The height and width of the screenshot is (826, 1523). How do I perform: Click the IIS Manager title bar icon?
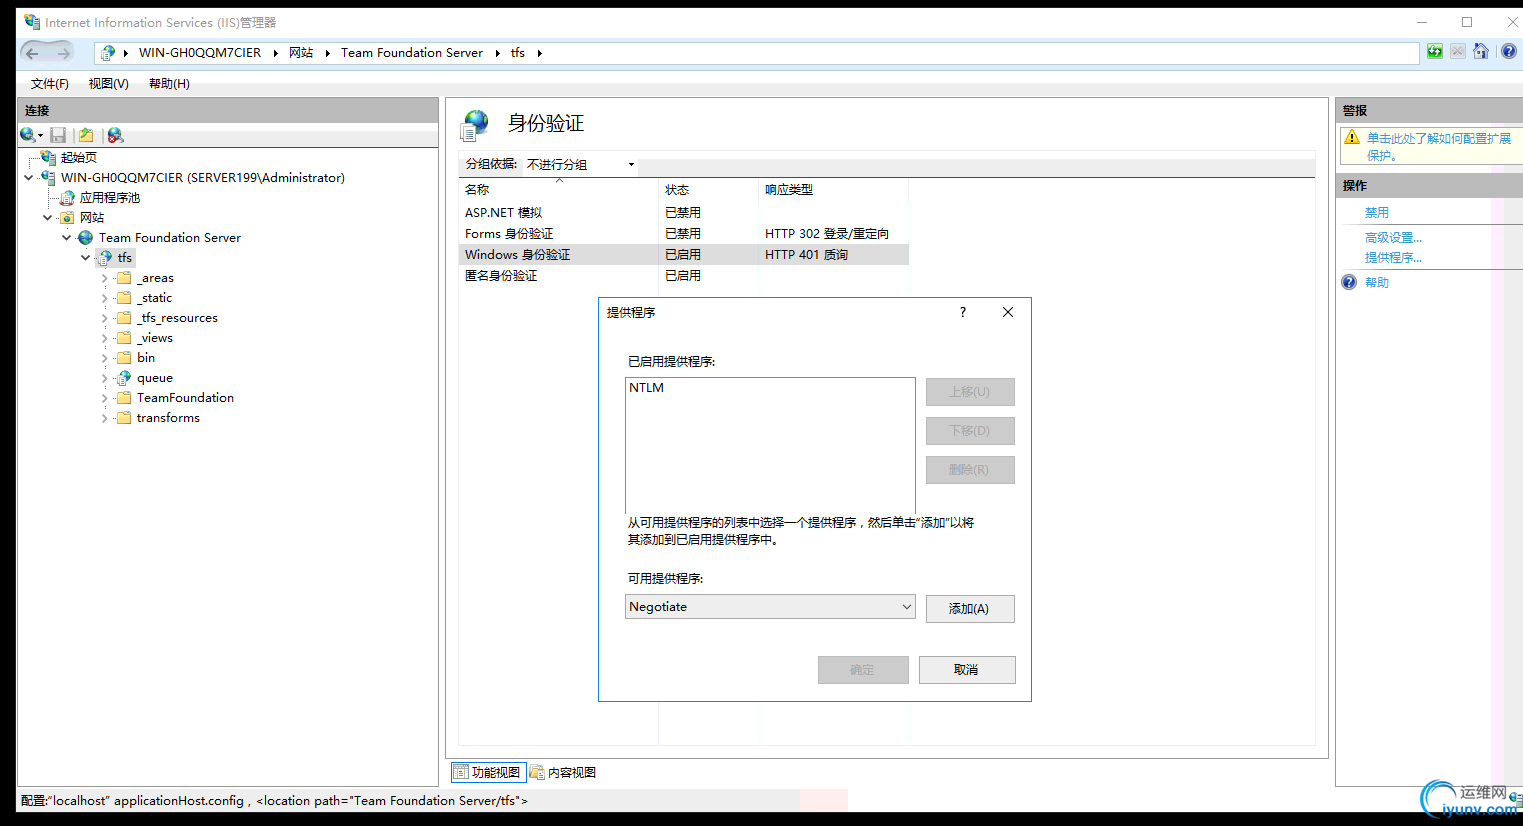pyautogui.click(x=32, y=22)
